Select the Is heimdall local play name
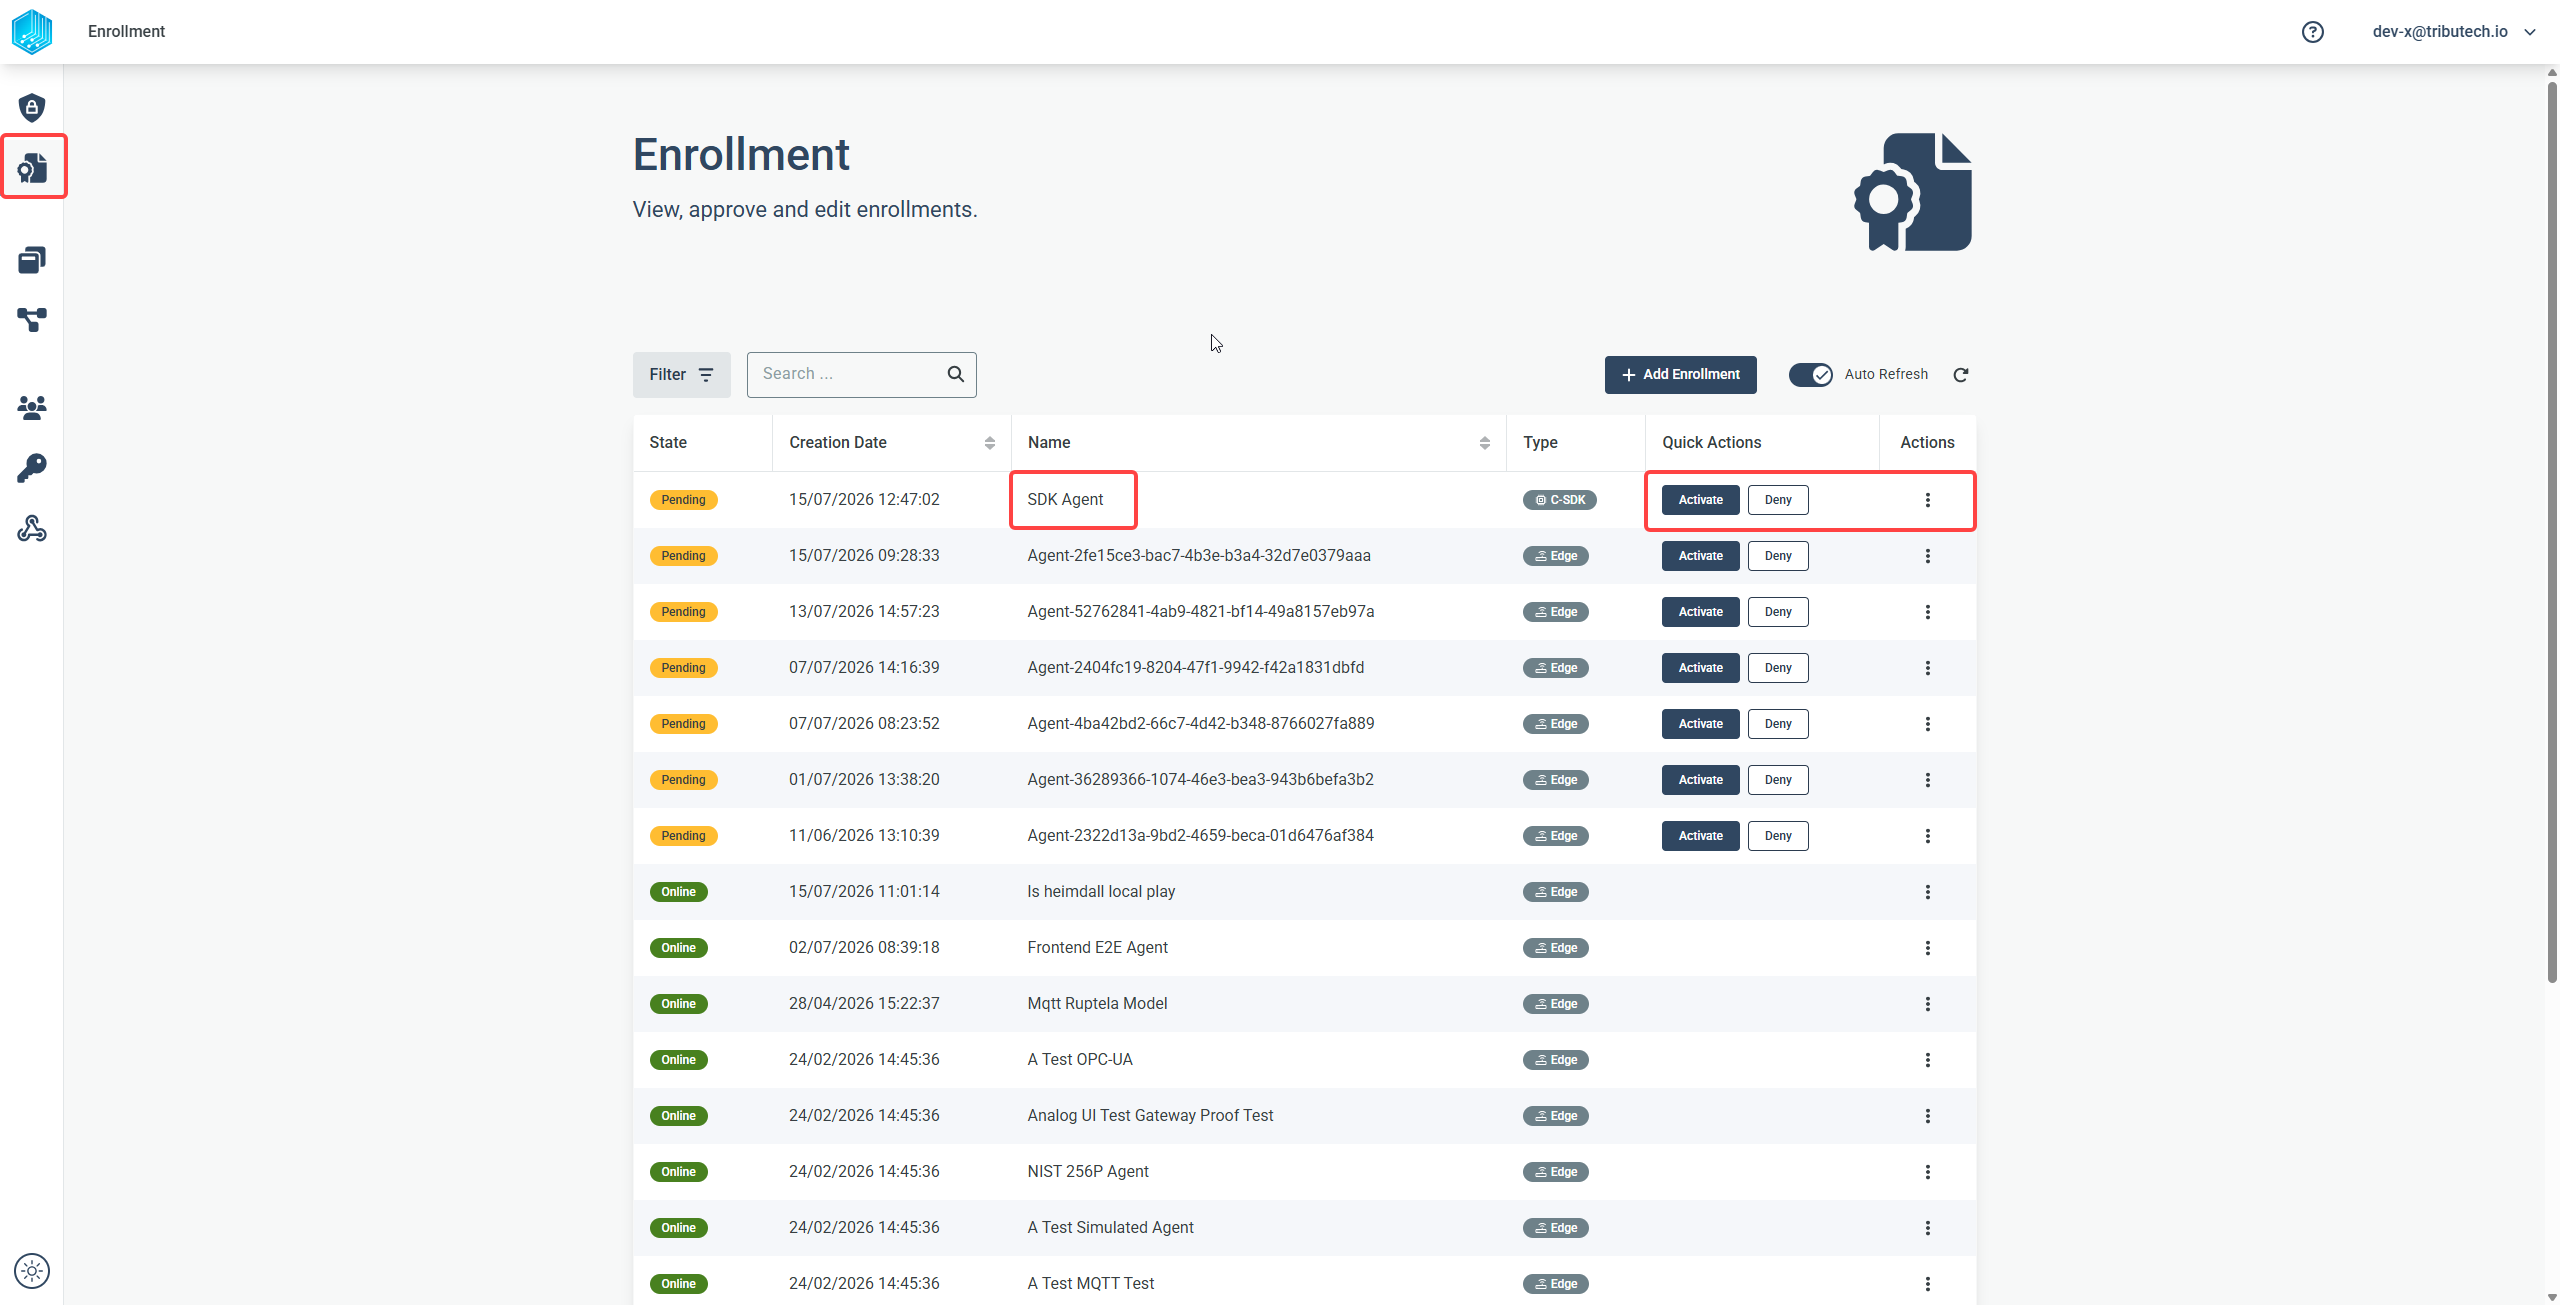The image size is (2560, 1305). coord(1101,892)
